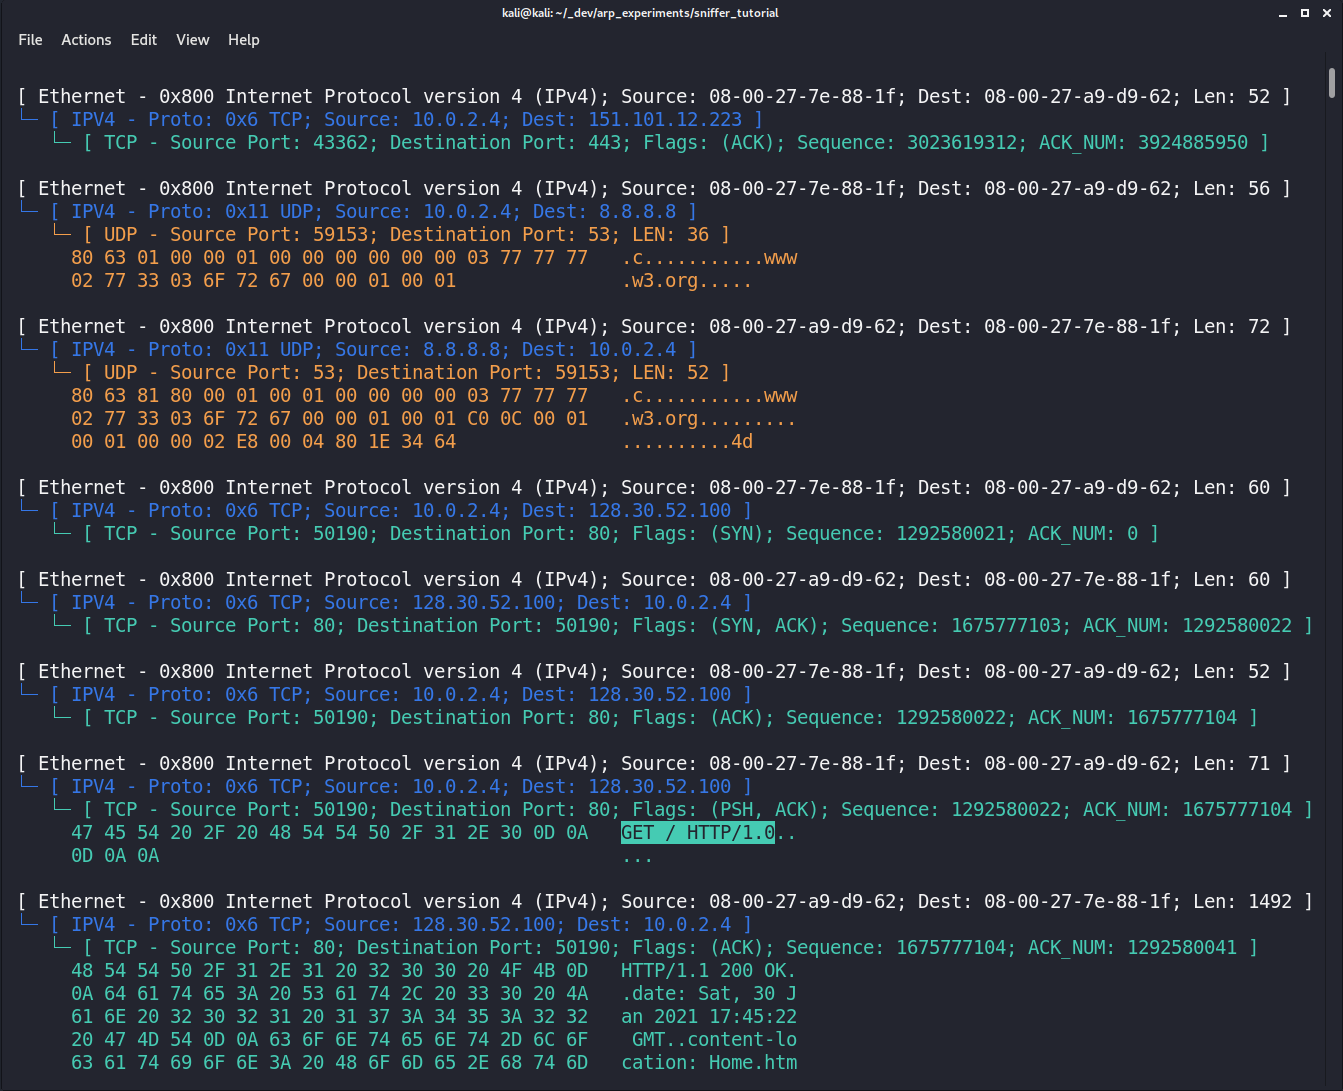Click the '.date: Sat, 30 J' decoded text
Screen dimensions: 1343x1091
[x=709, y=994]
